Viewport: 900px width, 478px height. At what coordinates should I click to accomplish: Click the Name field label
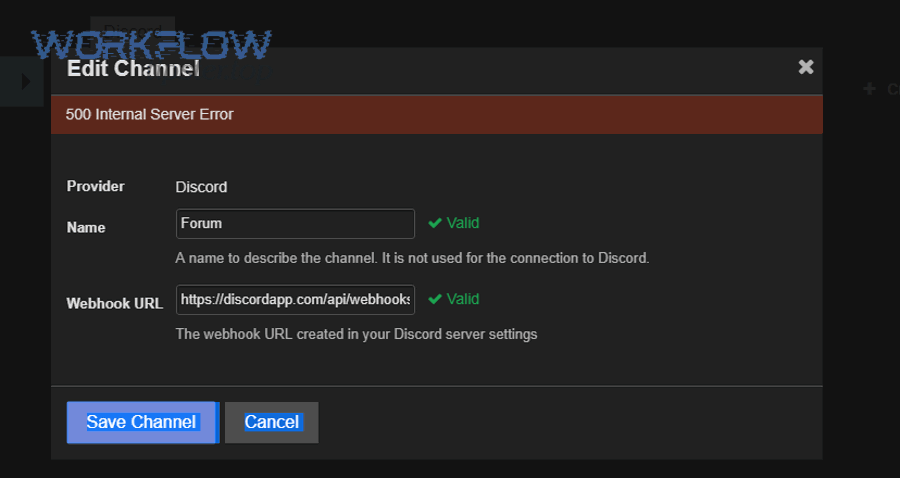click(86, 227)
